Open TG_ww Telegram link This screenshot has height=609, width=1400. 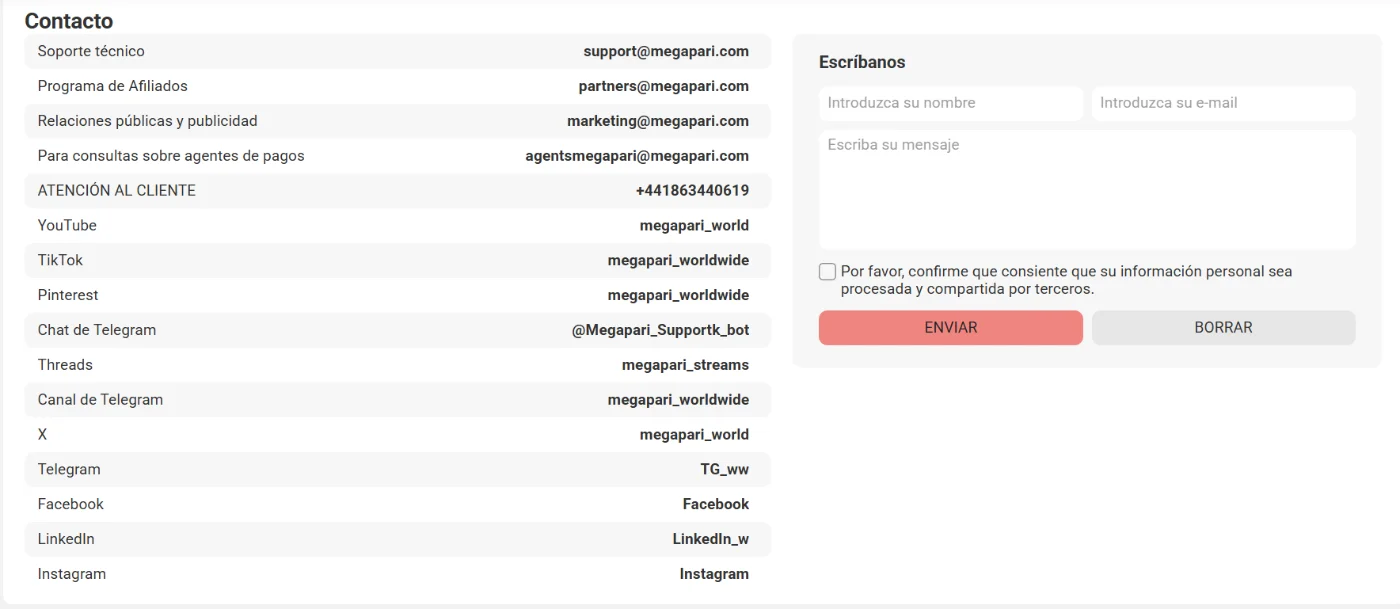[x=724, y=470]
